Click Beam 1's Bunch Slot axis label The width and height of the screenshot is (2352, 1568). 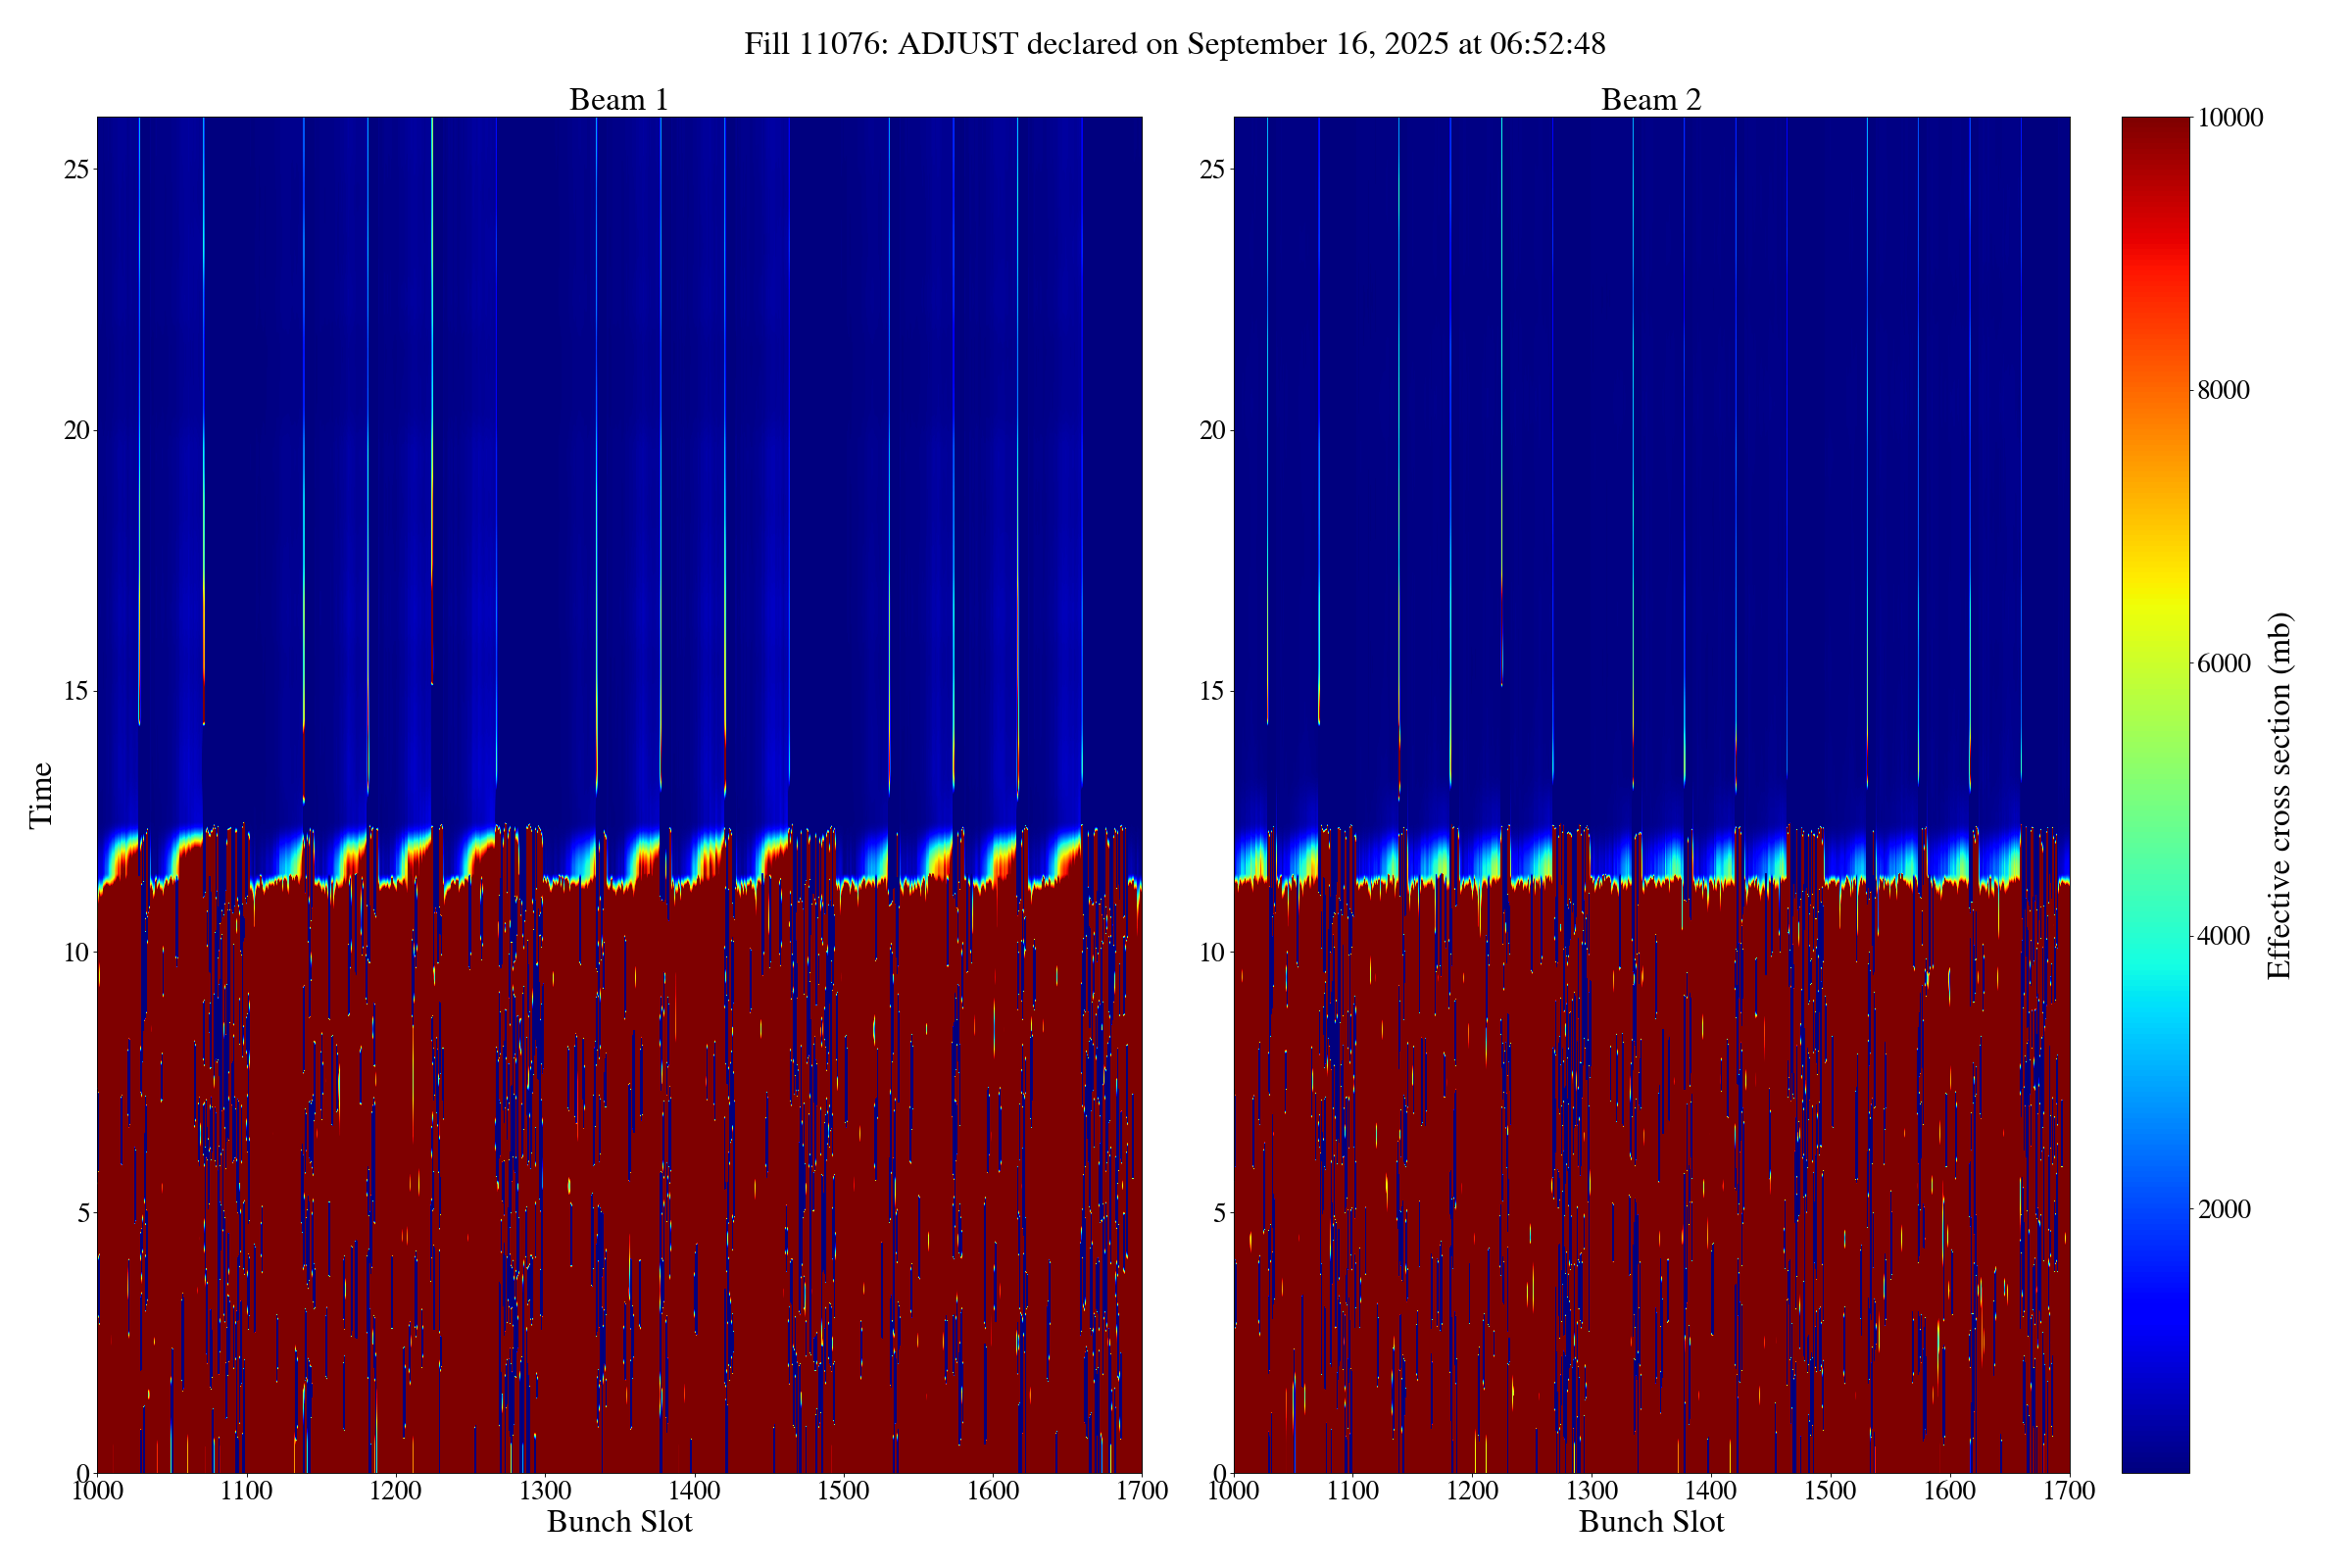click(619, 1522)
